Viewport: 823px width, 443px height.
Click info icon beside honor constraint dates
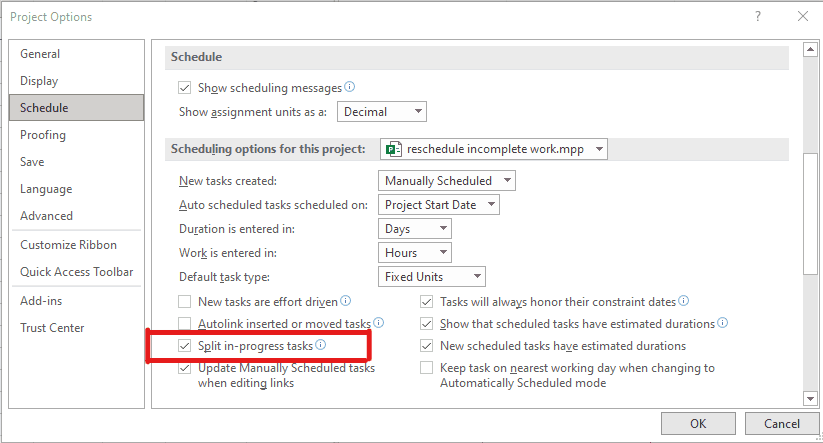coord(683,301)
